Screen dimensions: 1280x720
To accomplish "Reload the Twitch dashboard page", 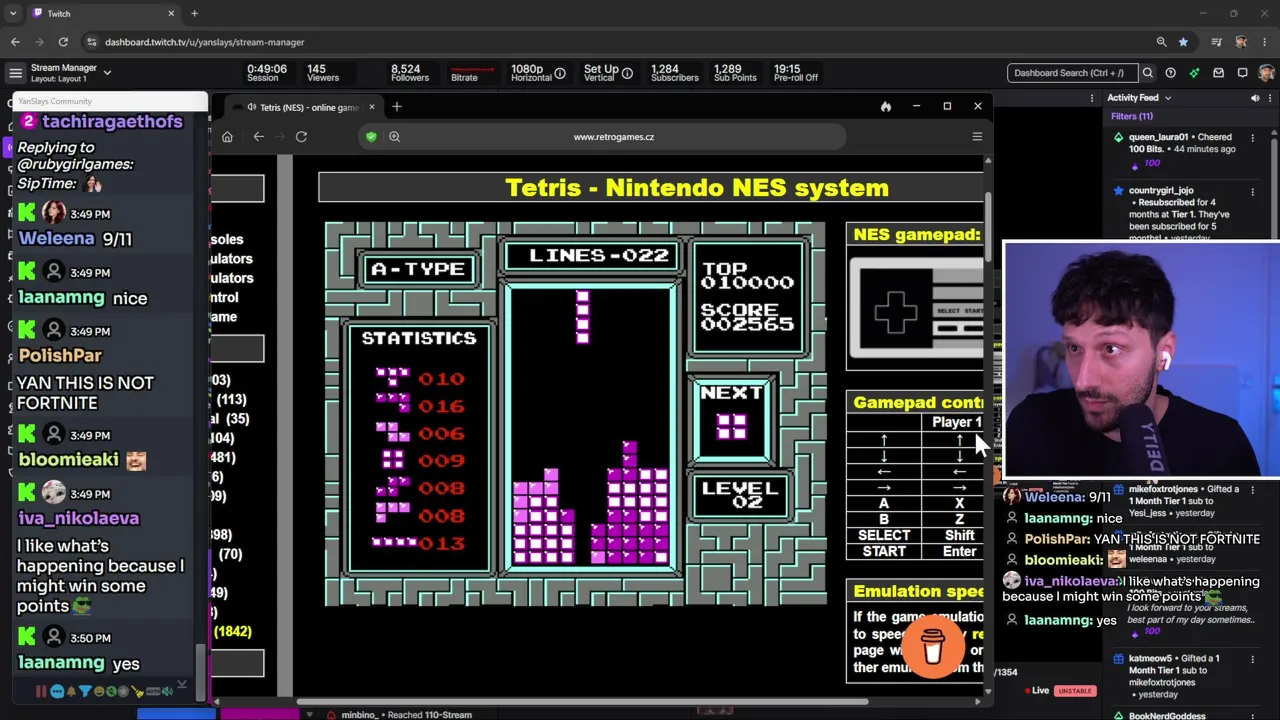I will click(63, 42).
